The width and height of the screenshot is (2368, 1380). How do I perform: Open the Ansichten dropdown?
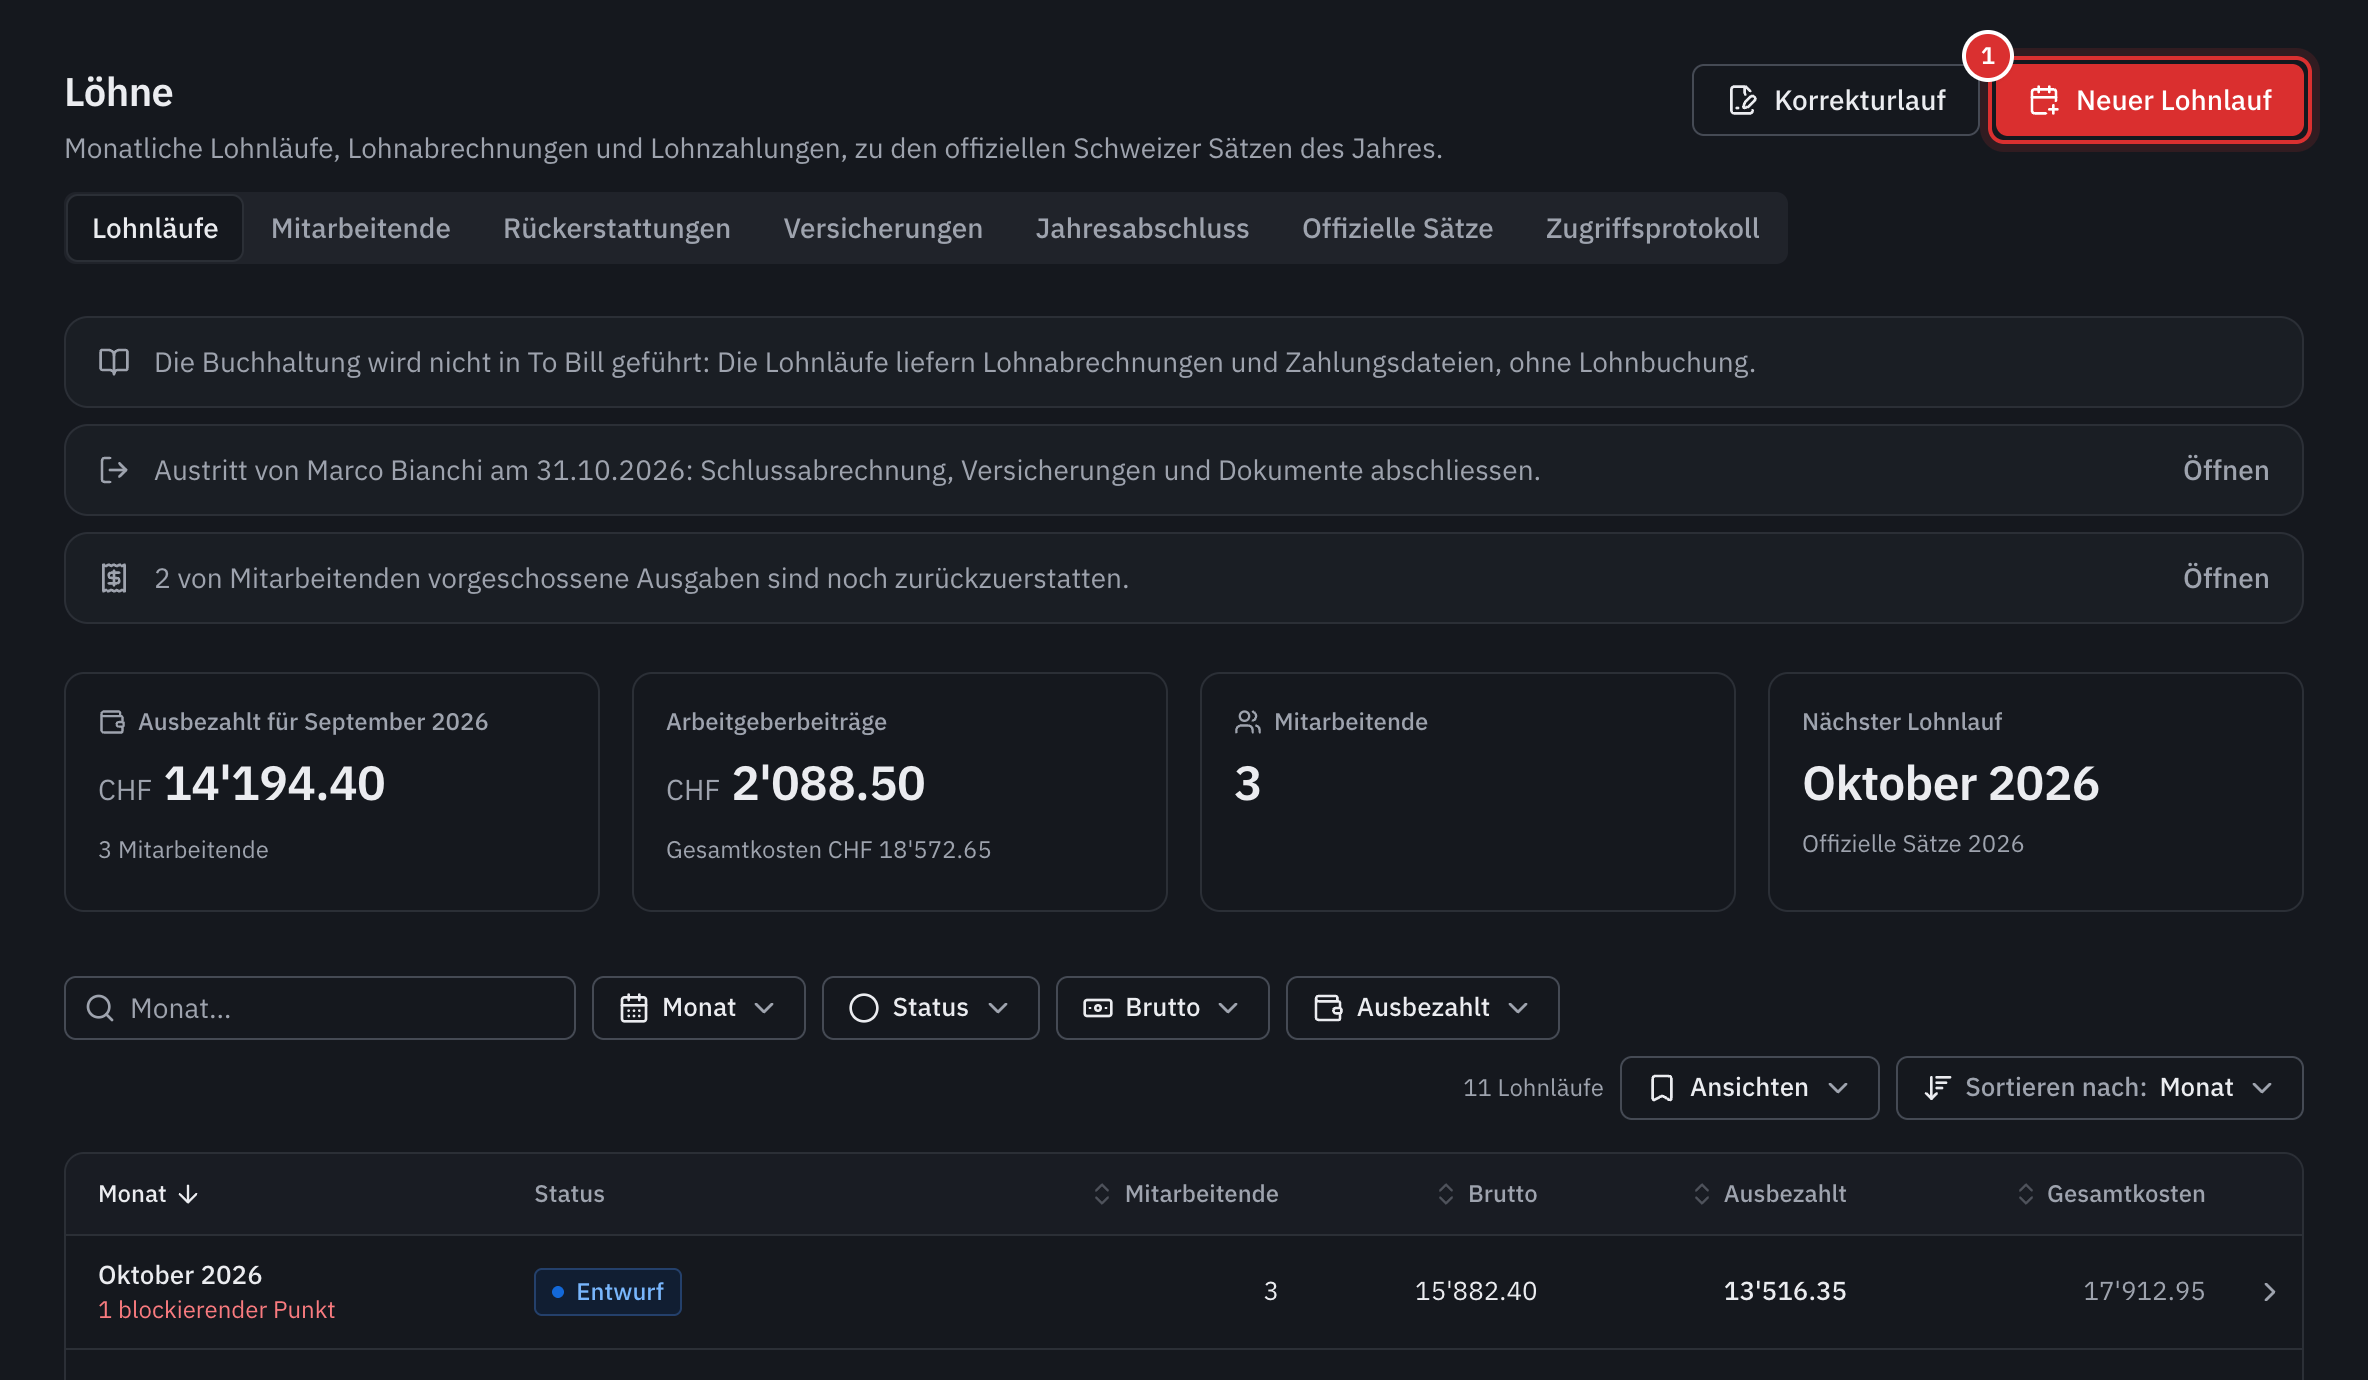point(1749,1088)
